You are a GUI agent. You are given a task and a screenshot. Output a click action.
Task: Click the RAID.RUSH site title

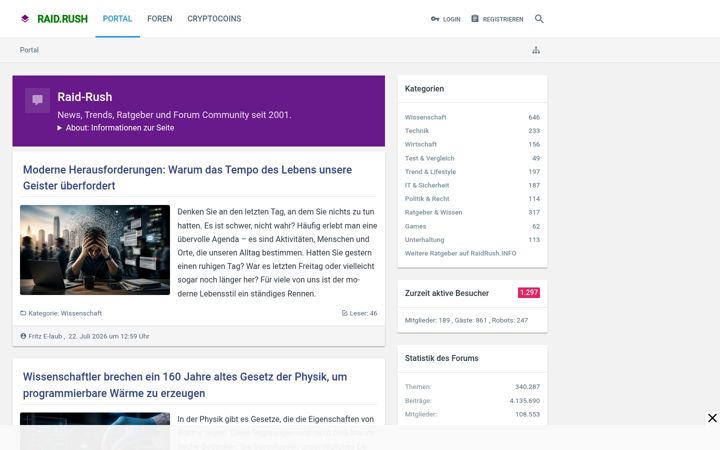click(62, 19)
